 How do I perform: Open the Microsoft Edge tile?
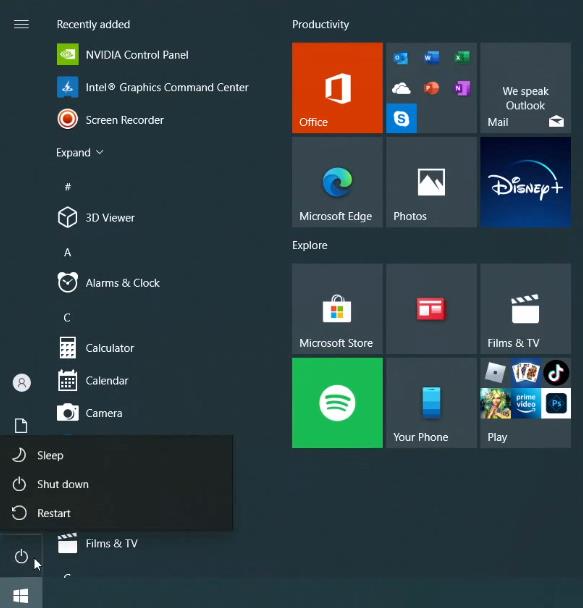(337, 182)
